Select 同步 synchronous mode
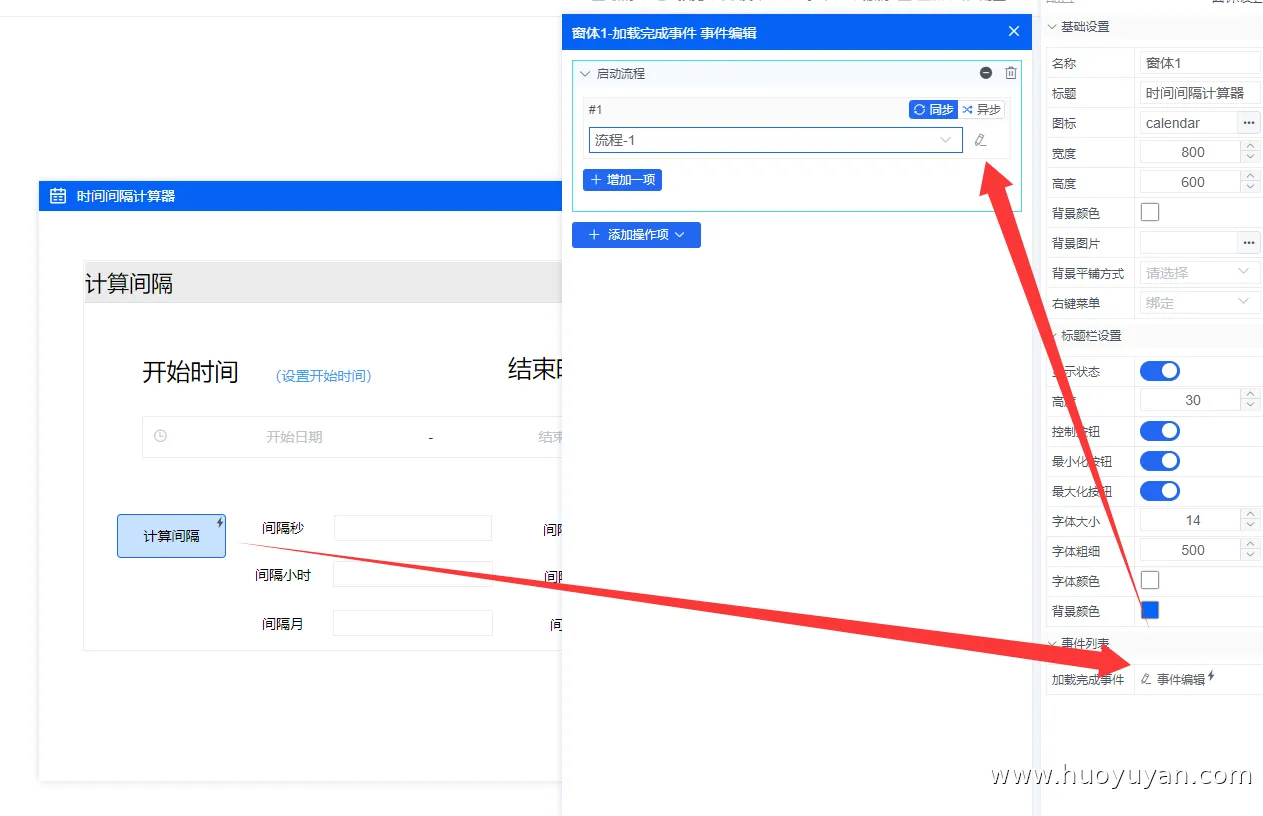This screenshot has width=1263, height=816. point(933,109)
